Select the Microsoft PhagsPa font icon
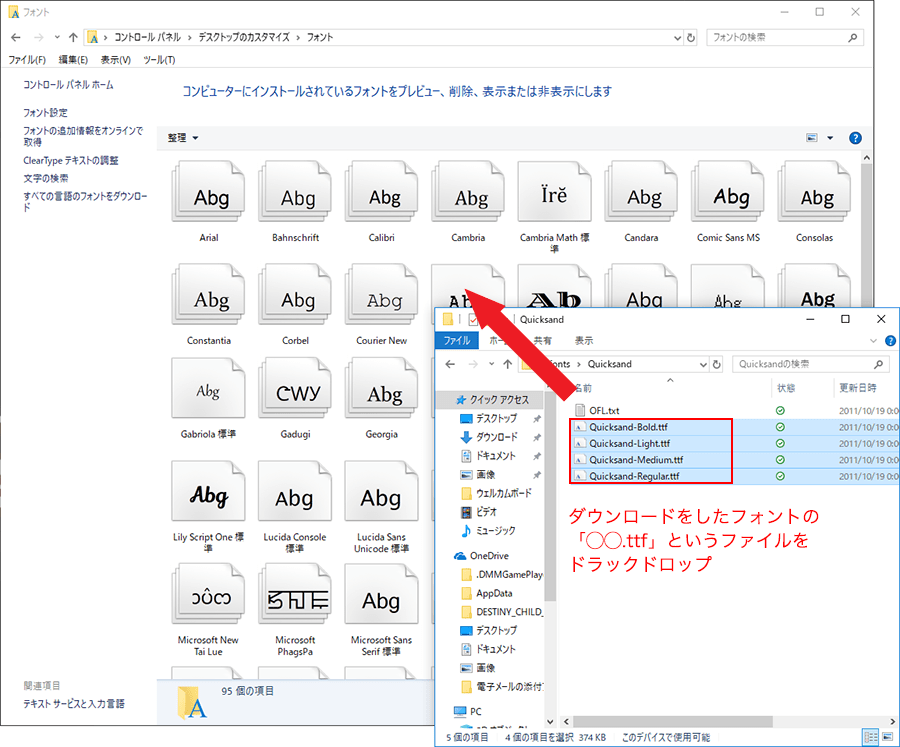 (297, 600)
